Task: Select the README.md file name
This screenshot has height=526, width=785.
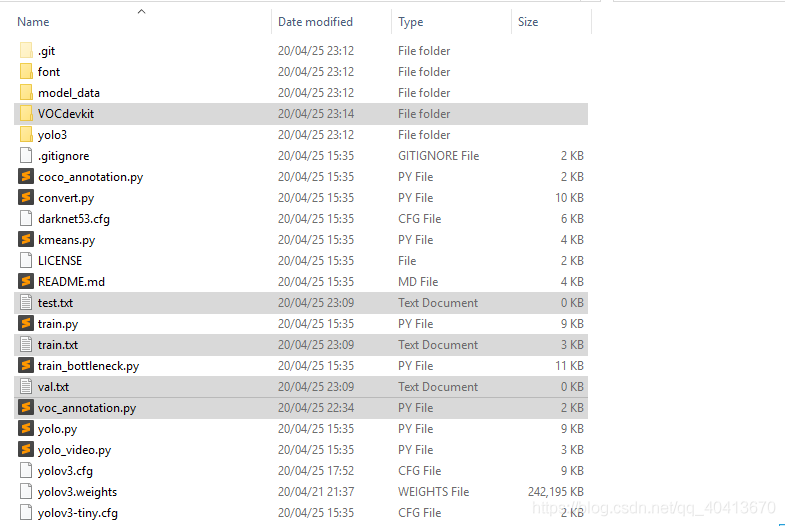Action: click(x=71, y=282)
